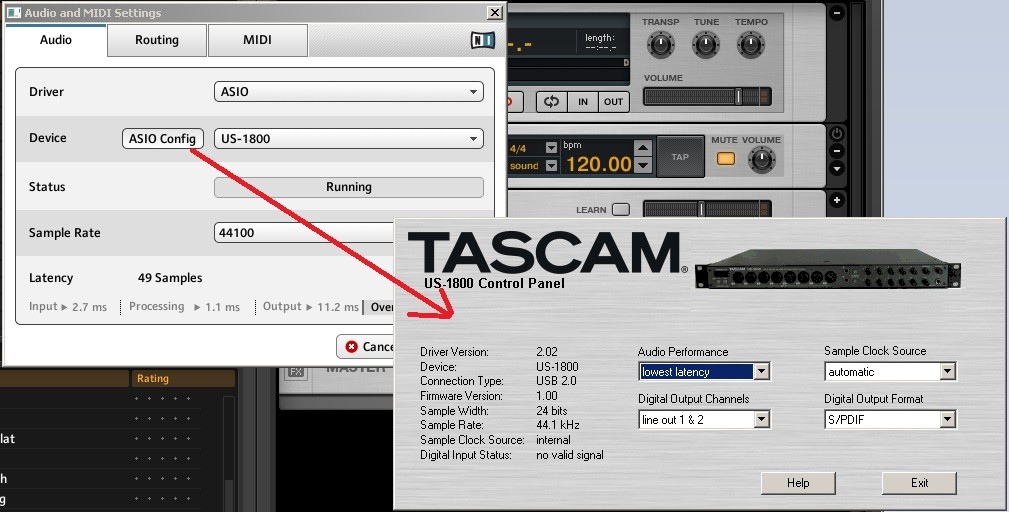Click the Cancel button in Audio settings
Viewport: 1009px width, 512px height.
[365, 347]
